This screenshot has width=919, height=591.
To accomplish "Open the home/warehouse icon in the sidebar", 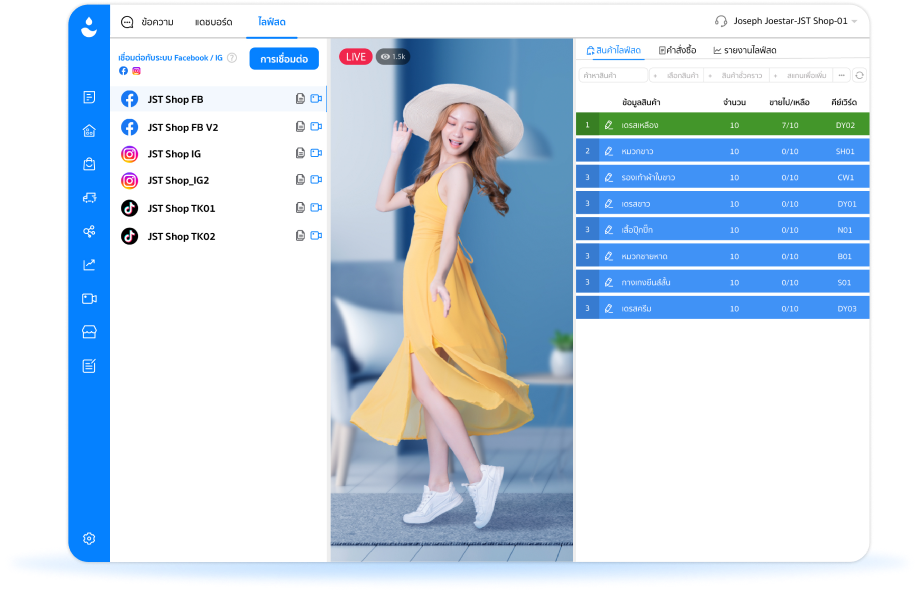I will [x=89, y=131].
